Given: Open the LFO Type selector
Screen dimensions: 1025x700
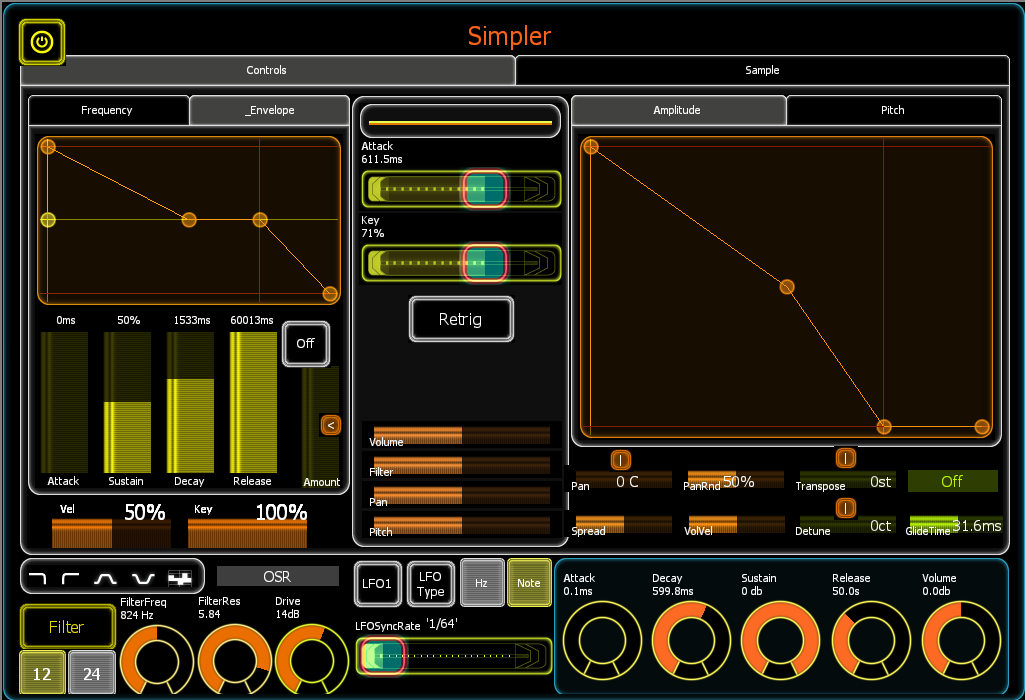Looking at the screenshot, I should click(x=430, y=584).
